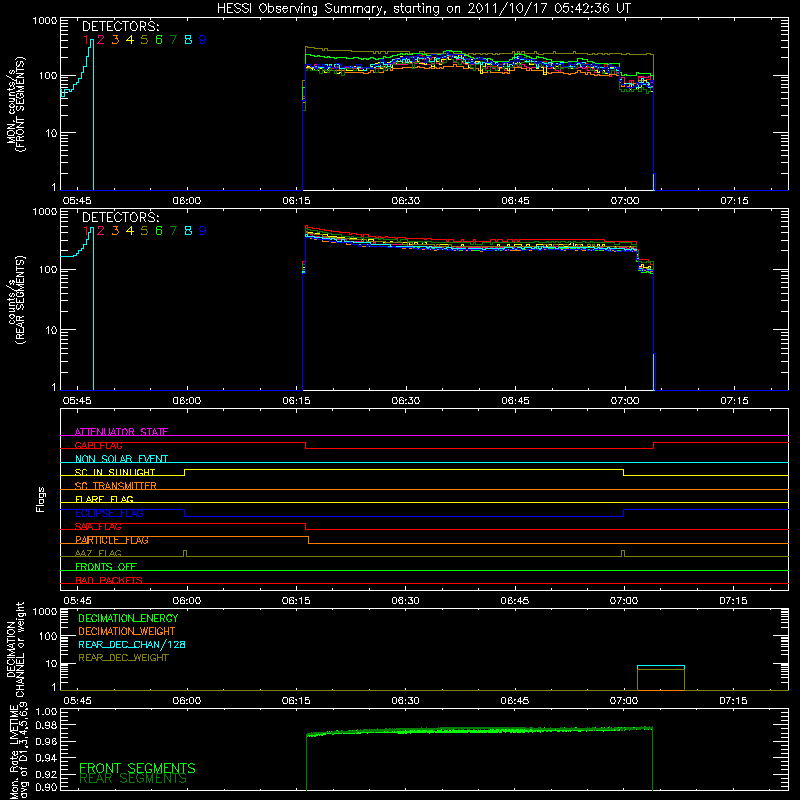
Task: Click the 06:30 time label under rear segments plot
Action: point(406,401)
